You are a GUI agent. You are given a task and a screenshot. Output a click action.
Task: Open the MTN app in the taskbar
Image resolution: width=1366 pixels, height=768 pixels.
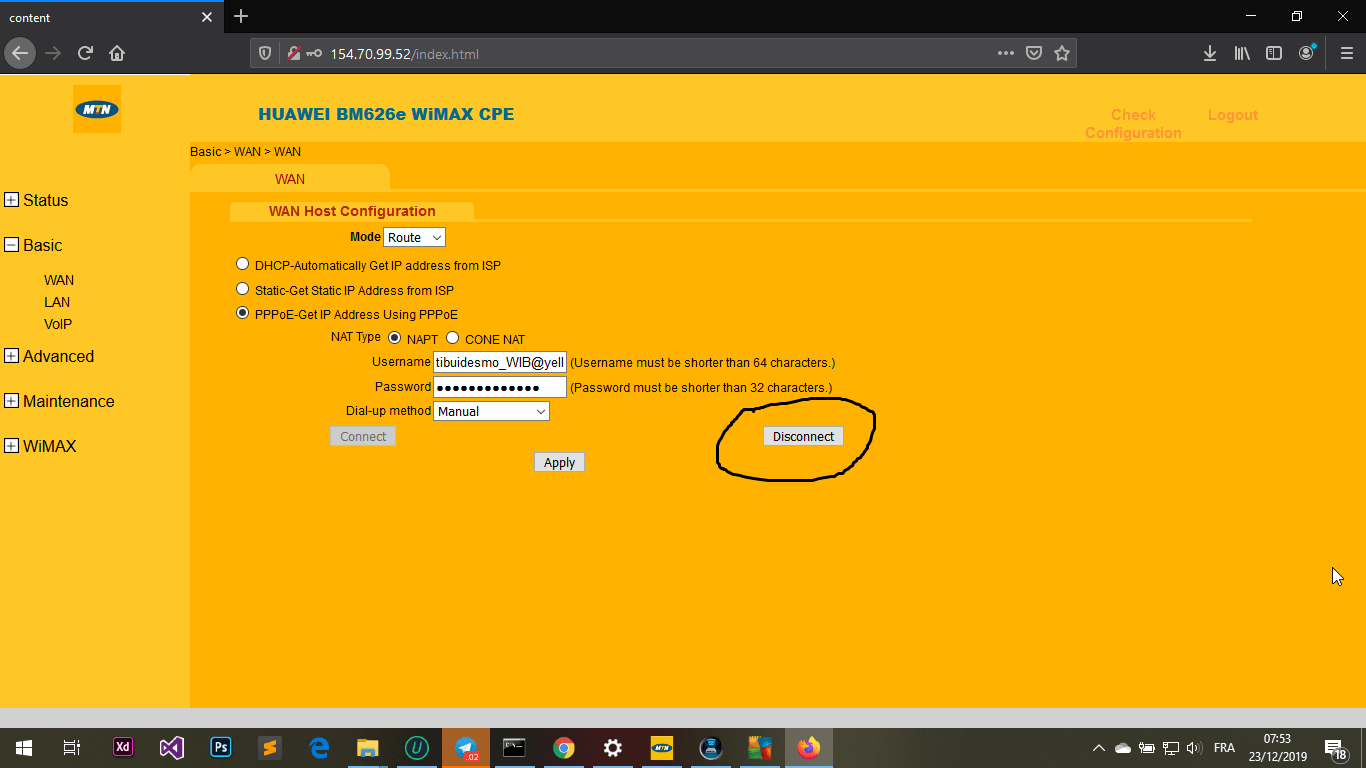click(x=662, y=747)
